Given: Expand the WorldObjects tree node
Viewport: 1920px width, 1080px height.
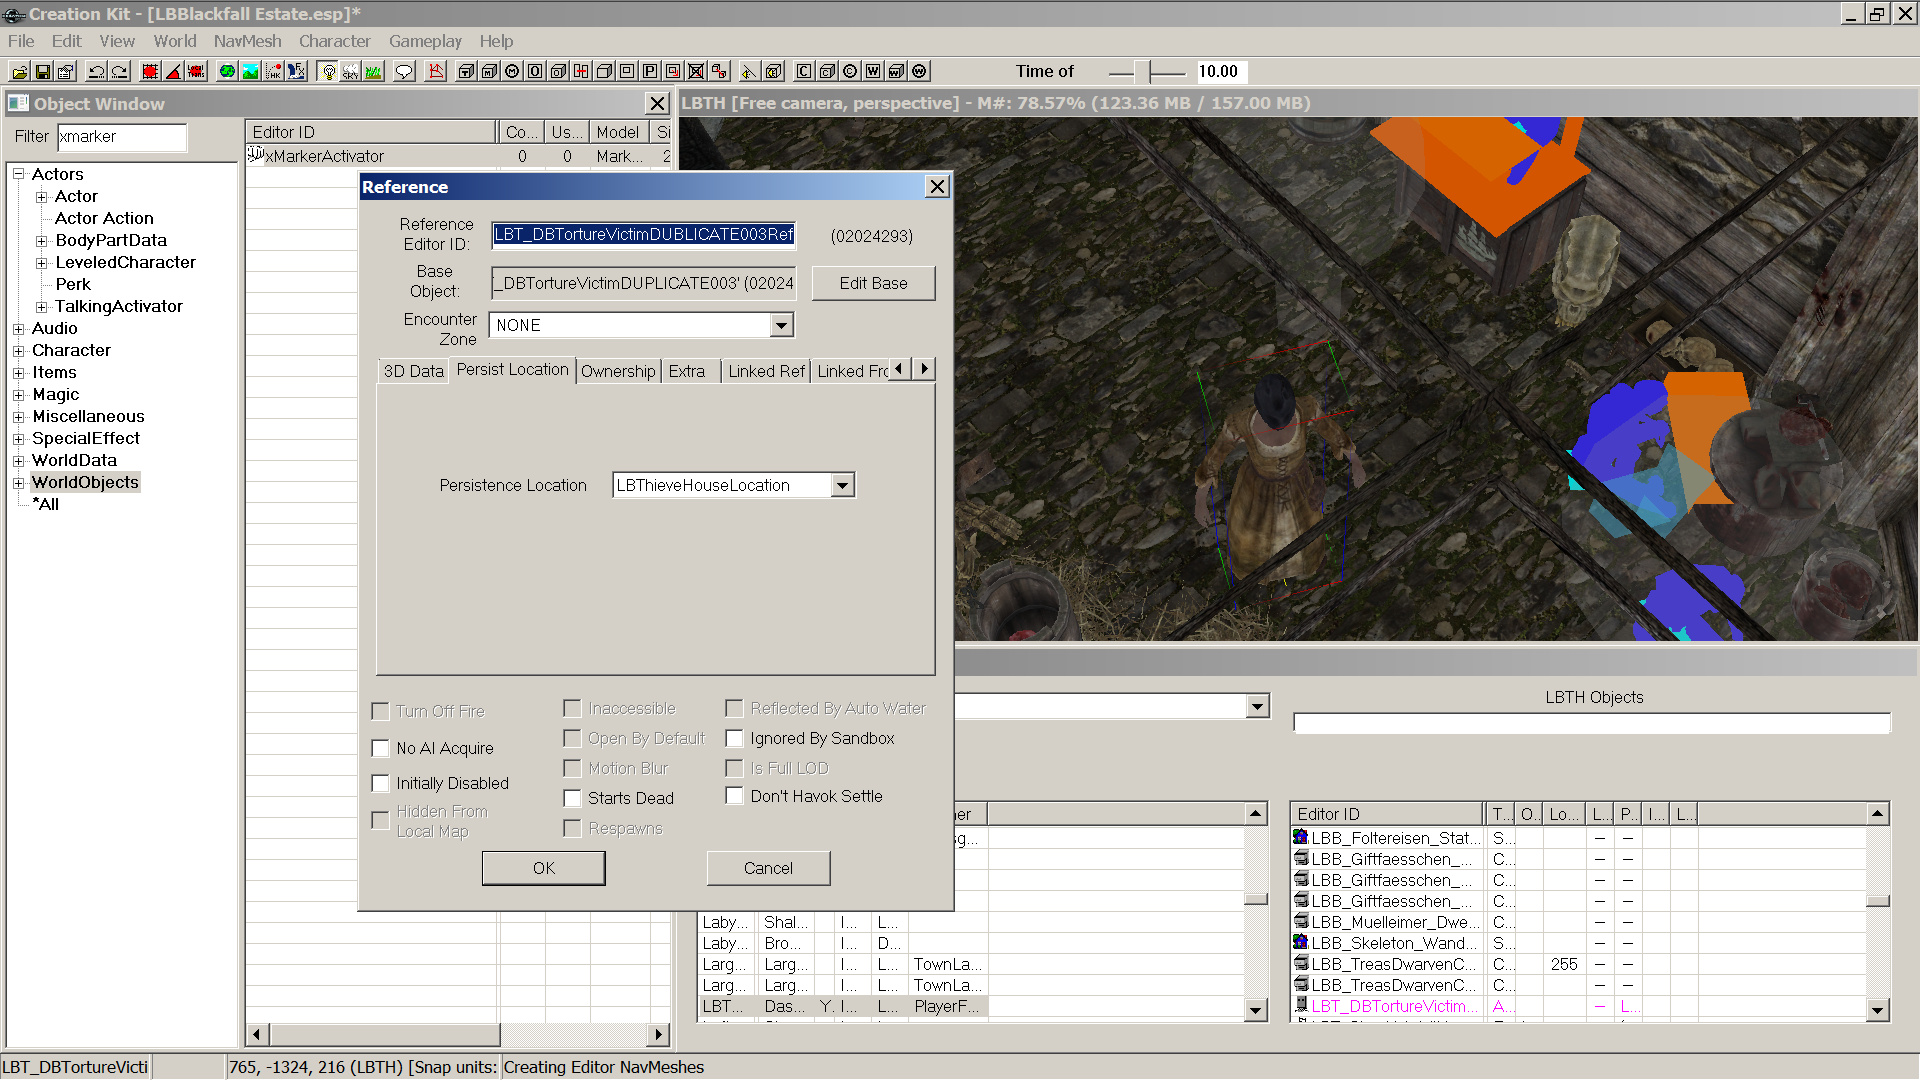Looking at the screenshot, I should coord(18,483).
